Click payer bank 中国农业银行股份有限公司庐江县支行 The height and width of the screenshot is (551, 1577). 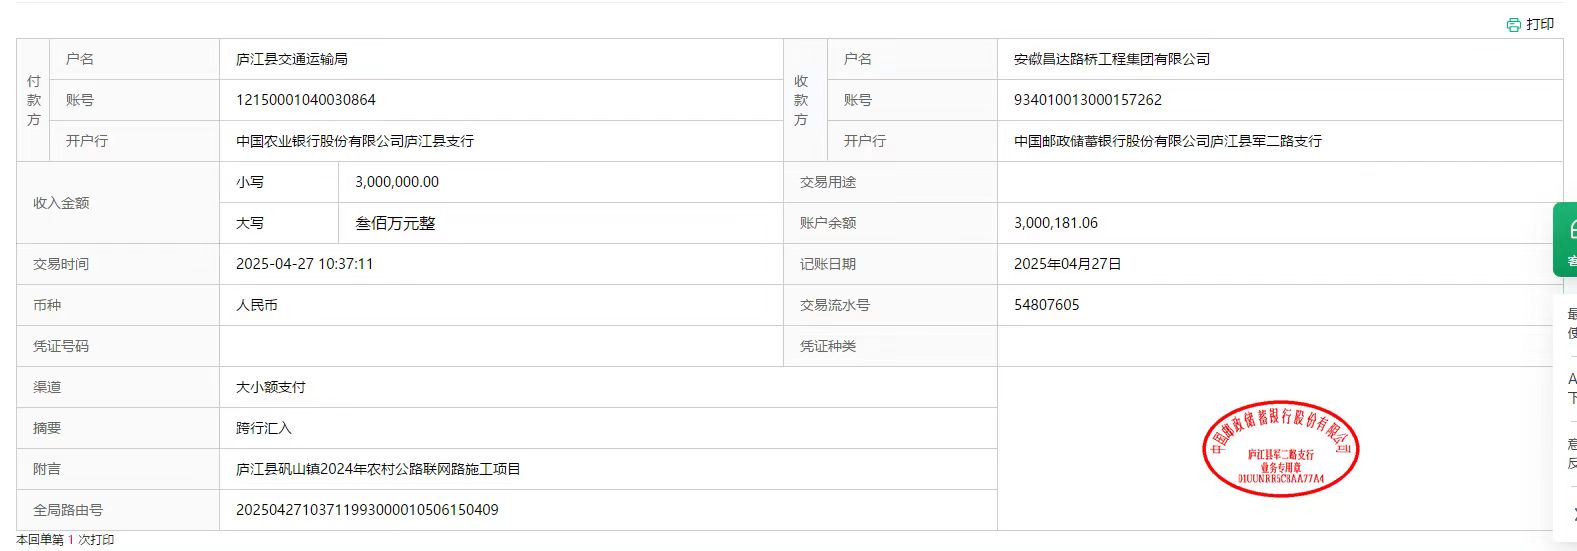click(354, 141)
